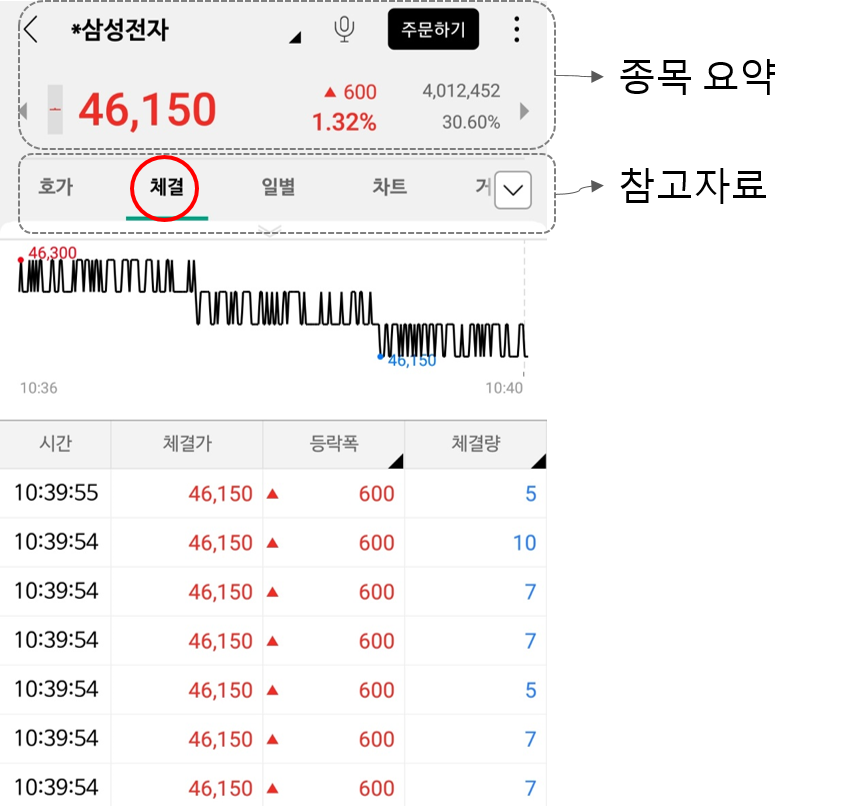Open the three-dot overflow menu
The height and width of the screenshot is (806, 842).
click(x=516, y=29)
